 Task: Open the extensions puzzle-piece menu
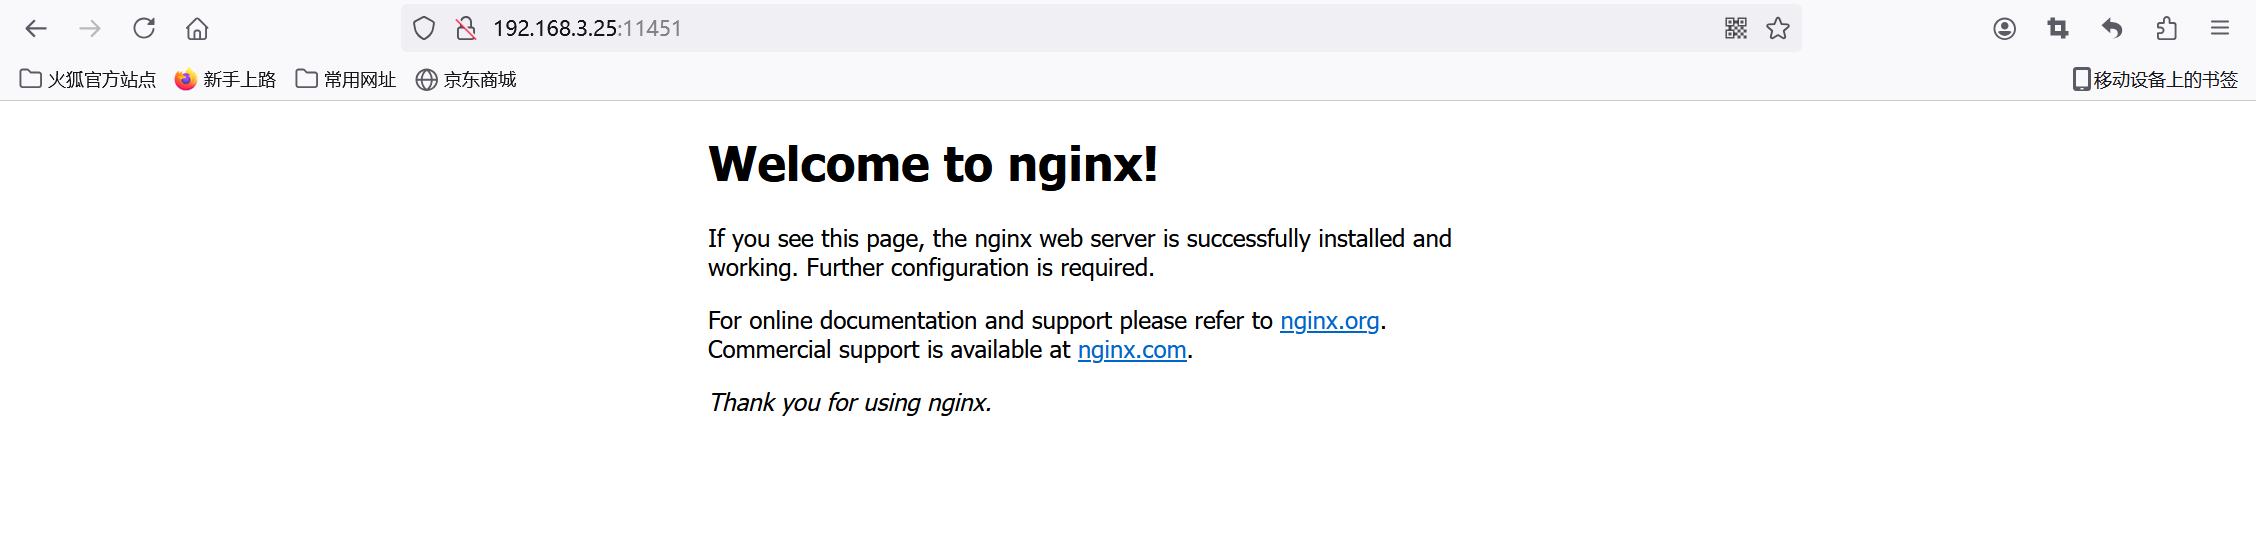click(x=2166, y=28)
